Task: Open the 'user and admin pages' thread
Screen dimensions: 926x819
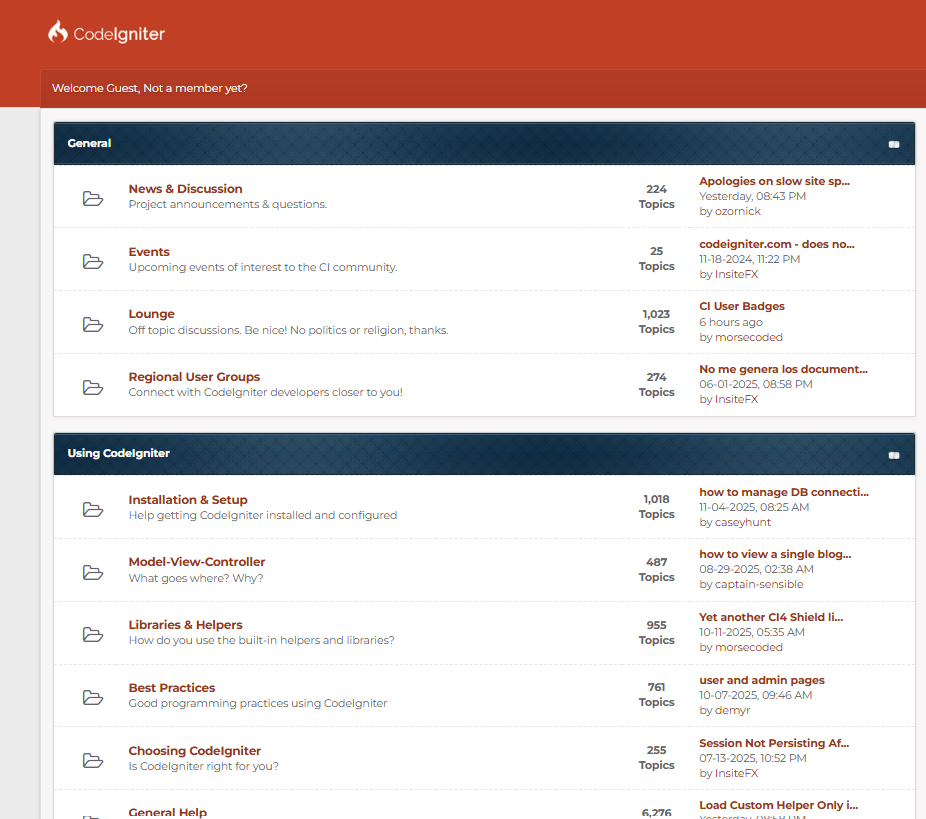Action: [x=761, y=680]
